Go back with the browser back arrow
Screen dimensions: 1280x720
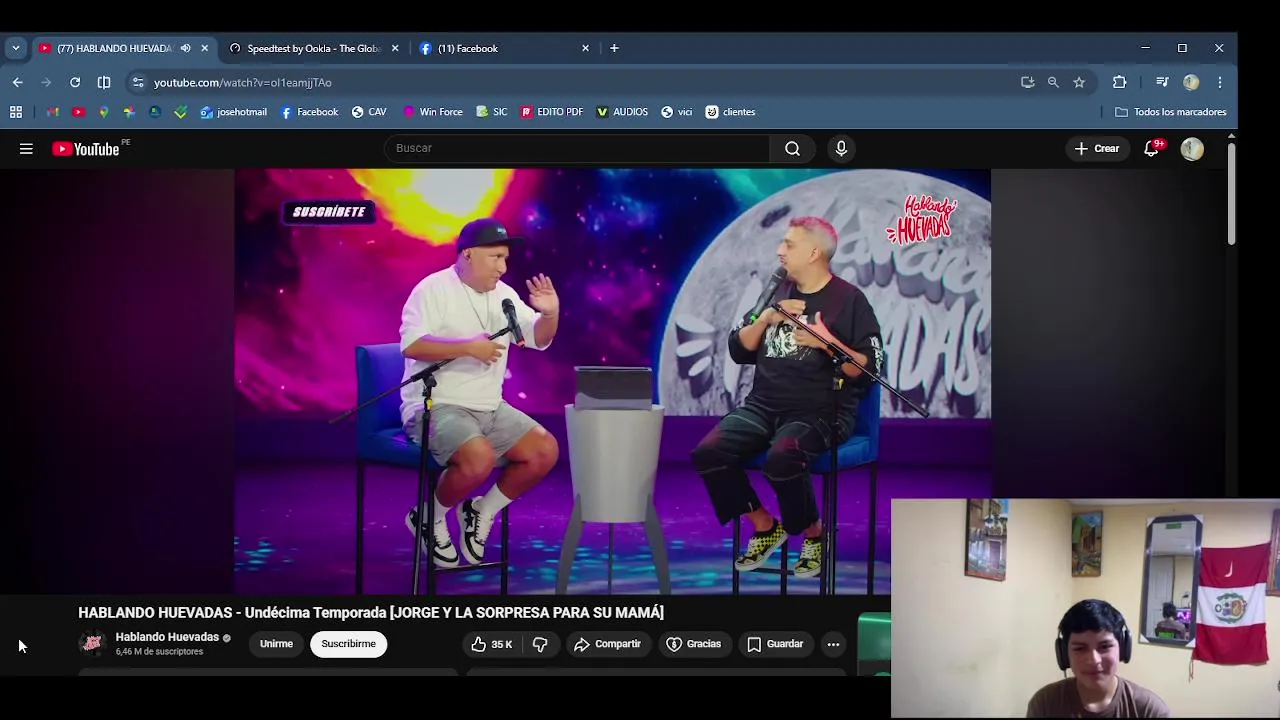17,82
